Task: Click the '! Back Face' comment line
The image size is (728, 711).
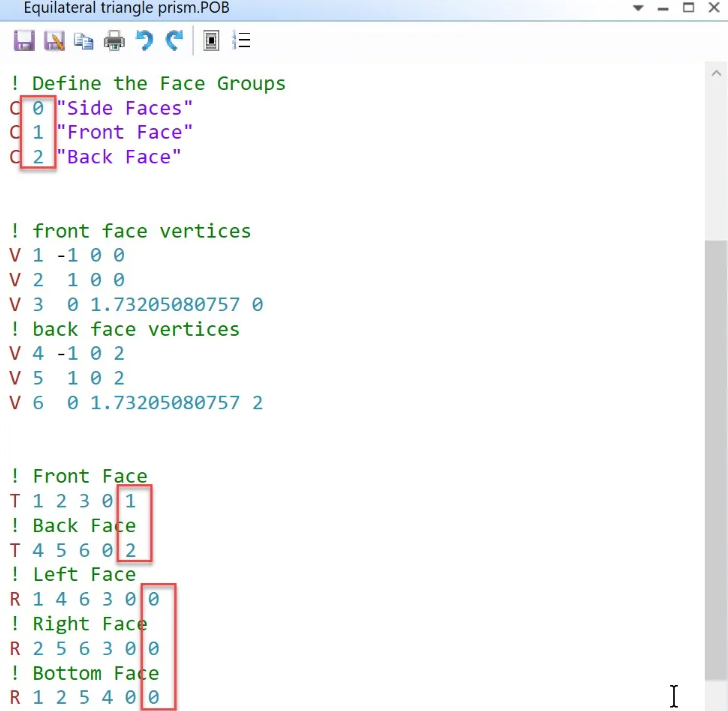Action: [x=73, y=526]
